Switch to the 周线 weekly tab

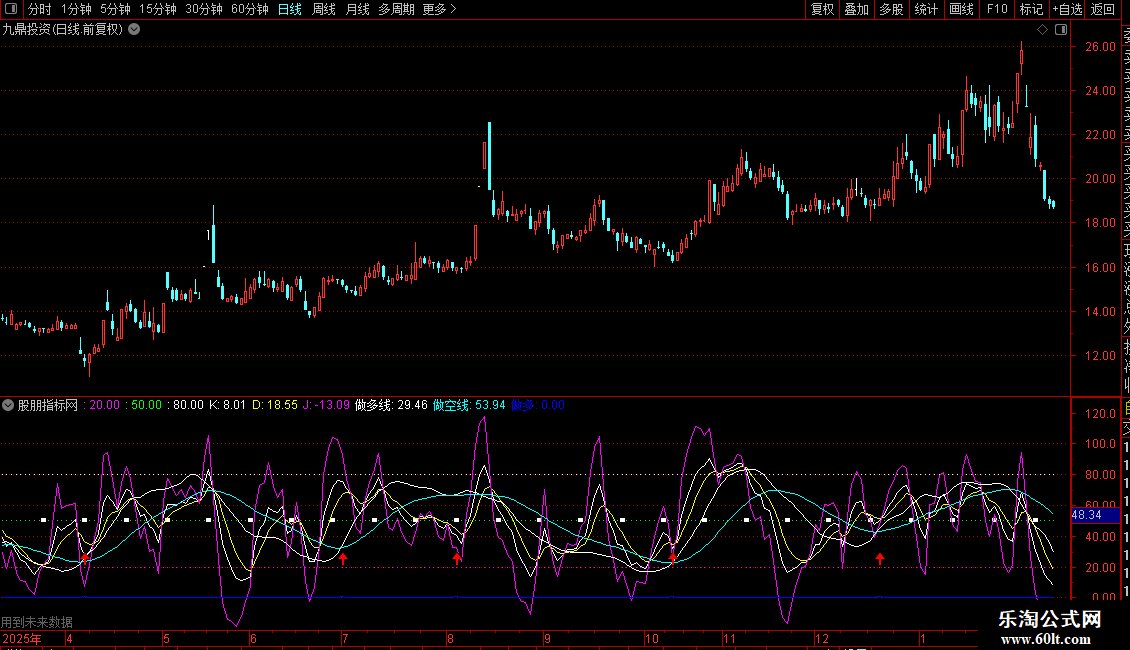click(x=324, y=9)
